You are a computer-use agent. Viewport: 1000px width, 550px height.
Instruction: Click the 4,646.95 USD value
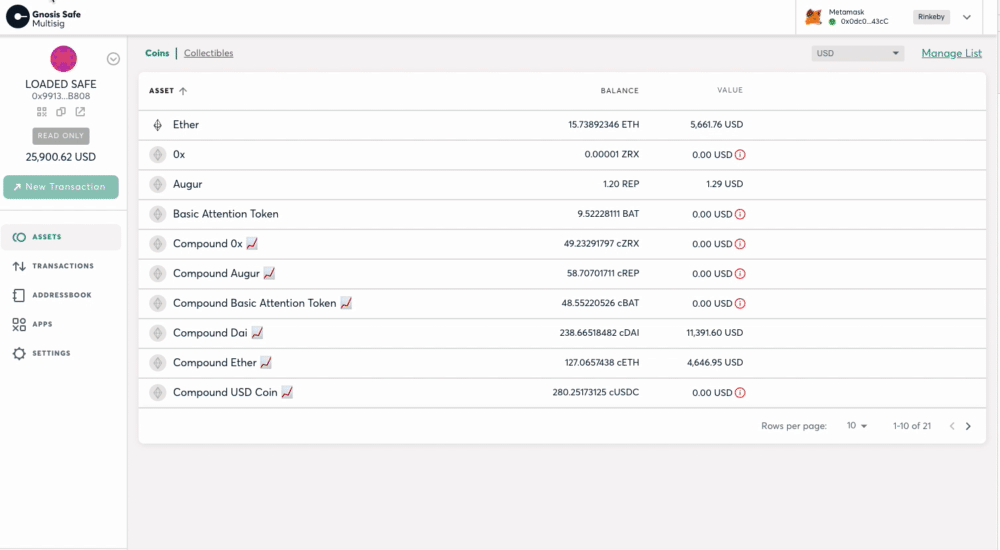point(715,362)
